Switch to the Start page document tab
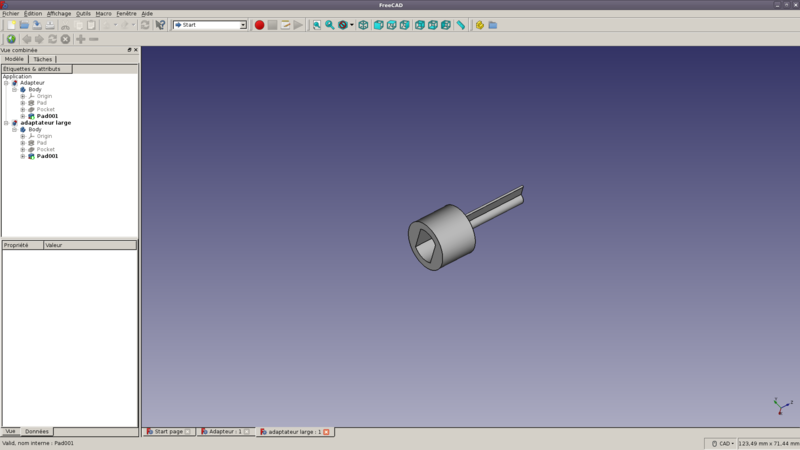Image resolution: width=800 pixels, height=450 pixels. coord(168,432)
